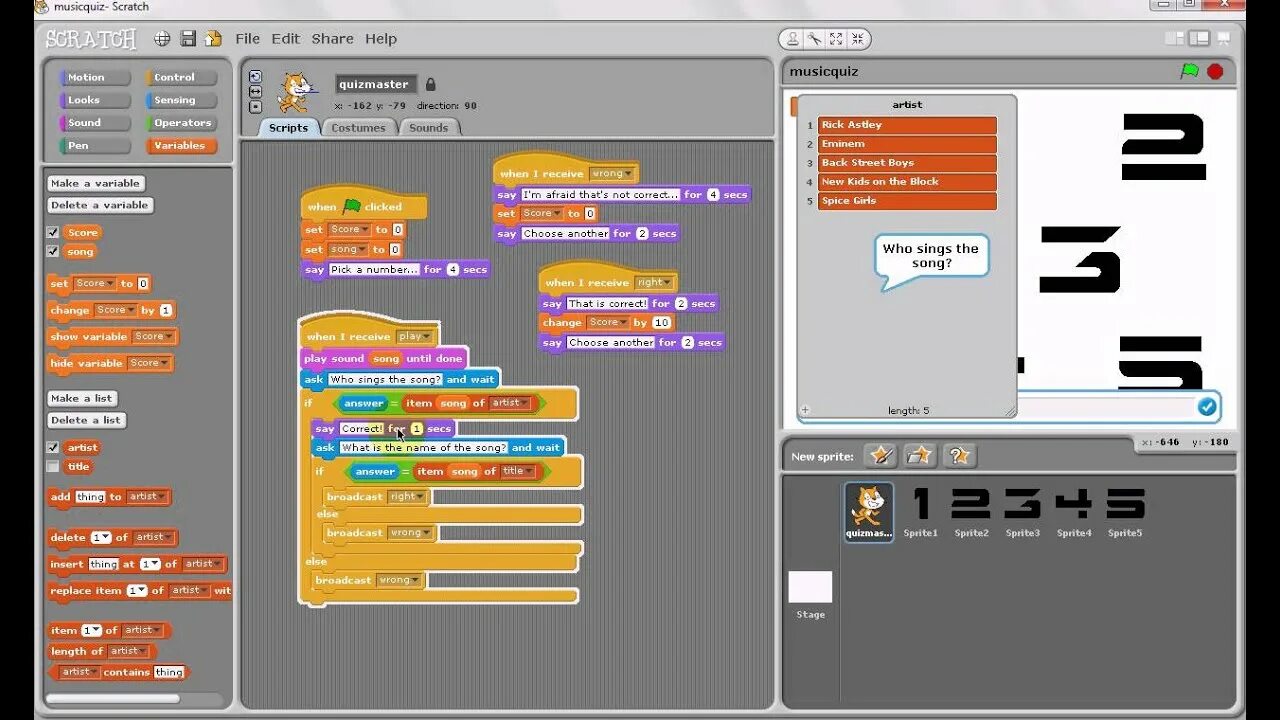The image size is (1280, 720).
Task: Open the Edit menu
Action: (x=285, y=39)
